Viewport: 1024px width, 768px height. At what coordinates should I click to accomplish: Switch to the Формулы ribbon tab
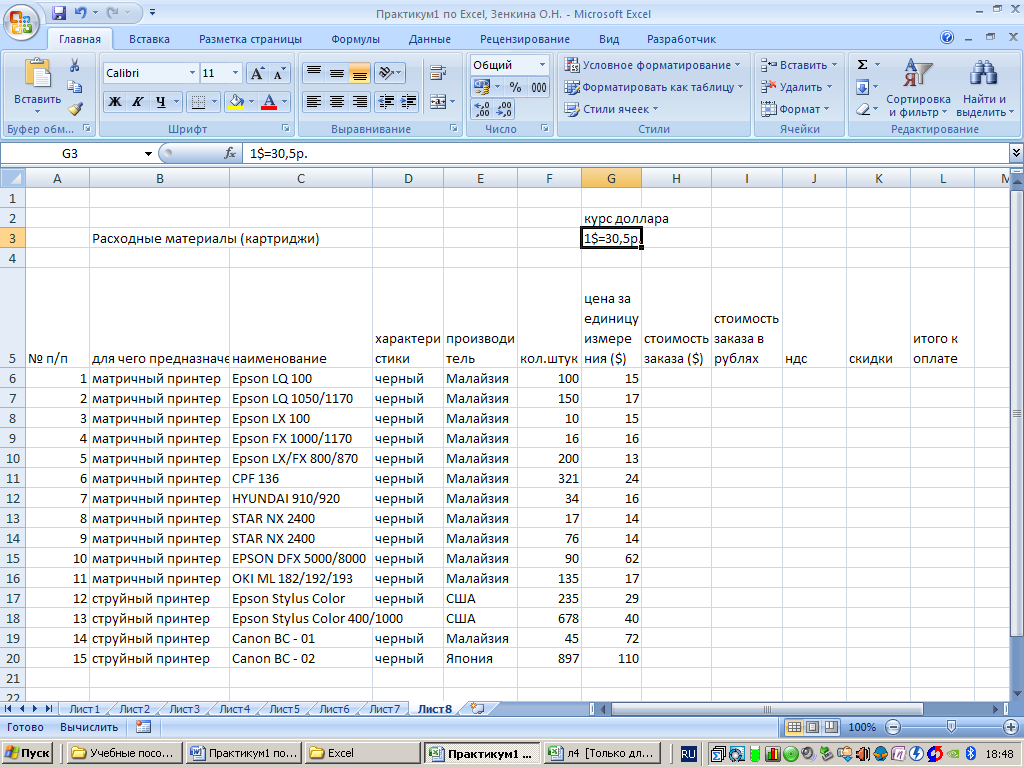point(355,39)
